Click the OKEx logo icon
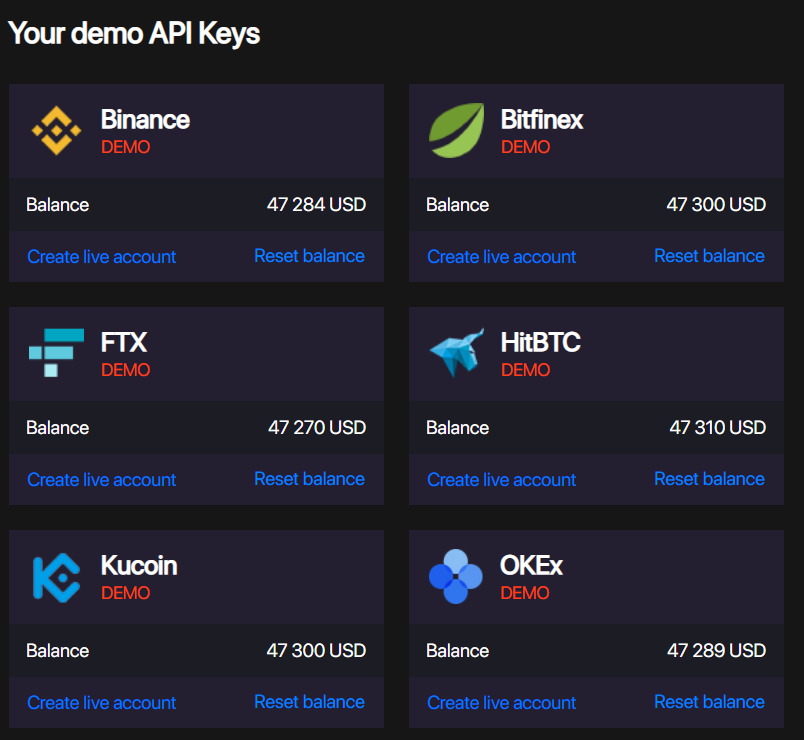Viewport: 804px width, 740px height. point(456,576)
